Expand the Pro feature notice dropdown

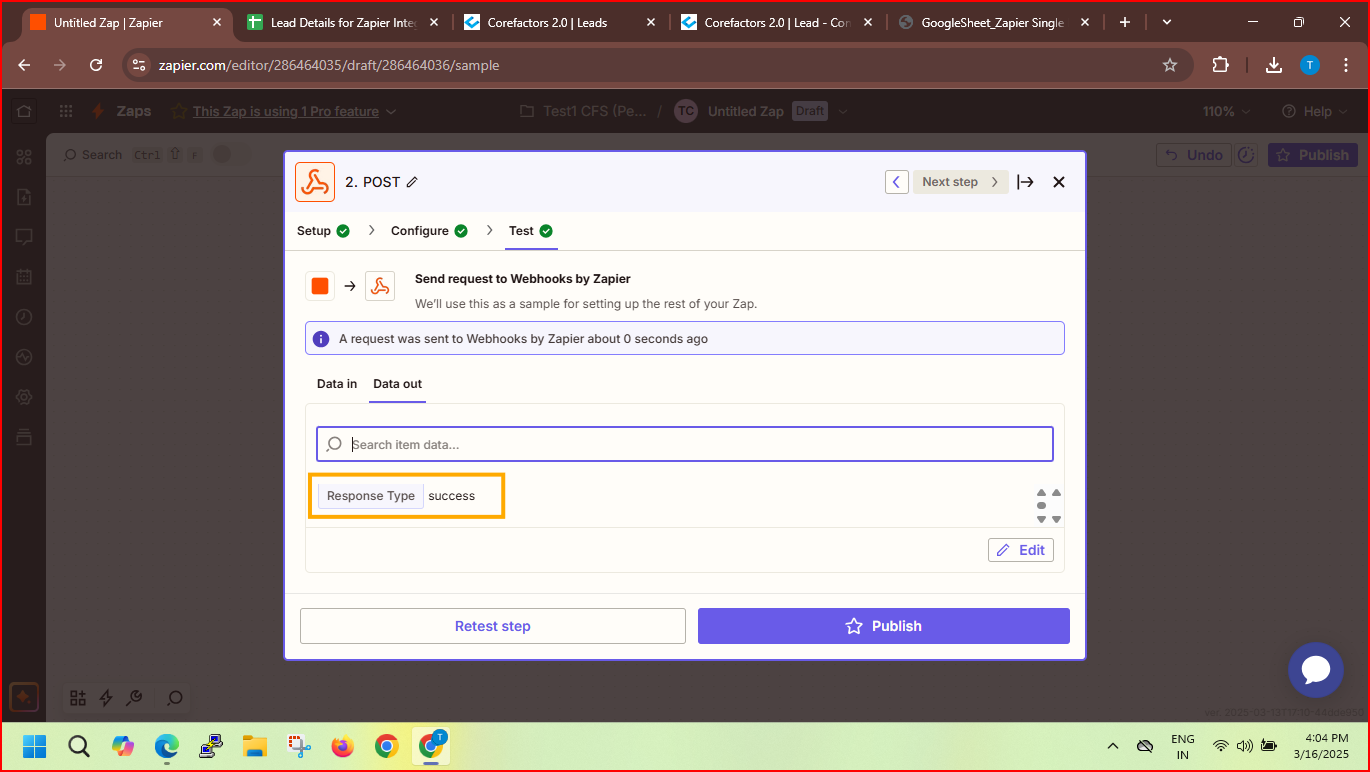pyautogui.click(x=391, y=112)
